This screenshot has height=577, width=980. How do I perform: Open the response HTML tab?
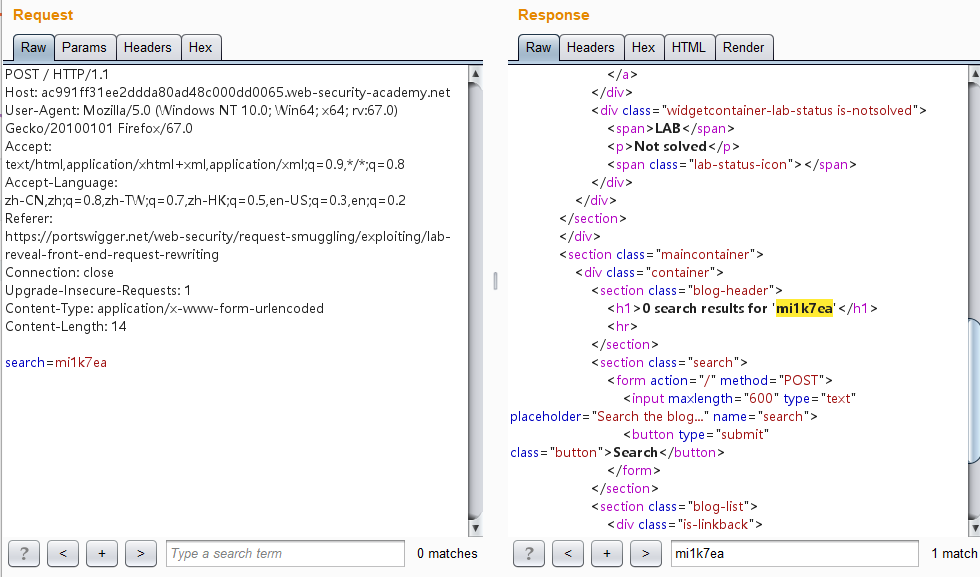pos(688,47)
